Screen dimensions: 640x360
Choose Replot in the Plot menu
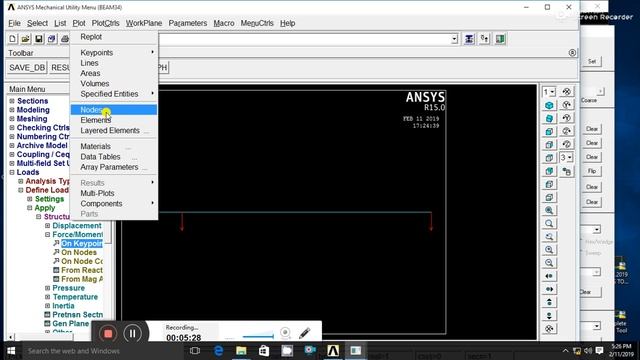pos(114,37)
